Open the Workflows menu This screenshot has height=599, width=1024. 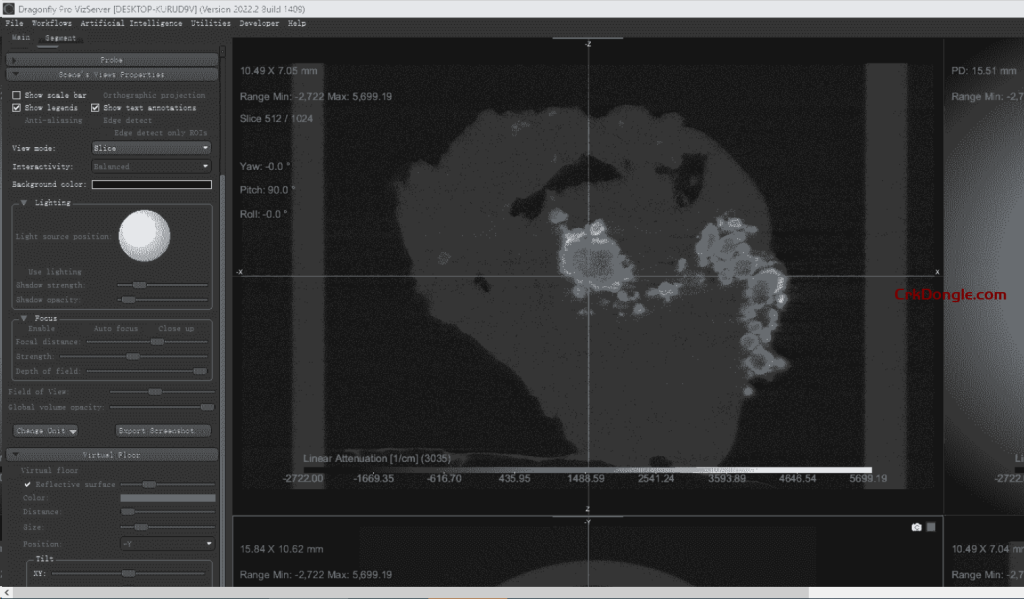pos(52,23)
